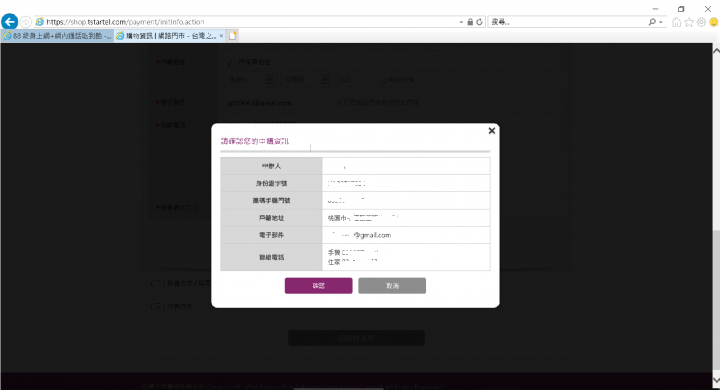Click the 電子郵件 row label in dialog
This screenshot has width=720, height=390.
coord(271,235)
